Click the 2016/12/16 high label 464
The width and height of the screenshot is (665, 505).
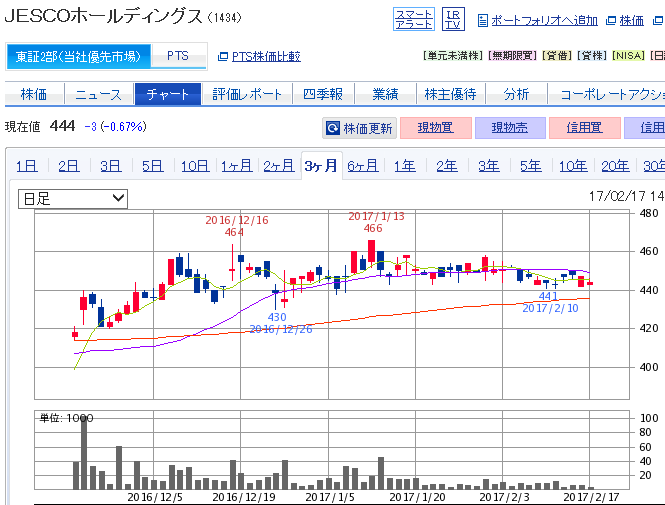[x=234, y=232]
